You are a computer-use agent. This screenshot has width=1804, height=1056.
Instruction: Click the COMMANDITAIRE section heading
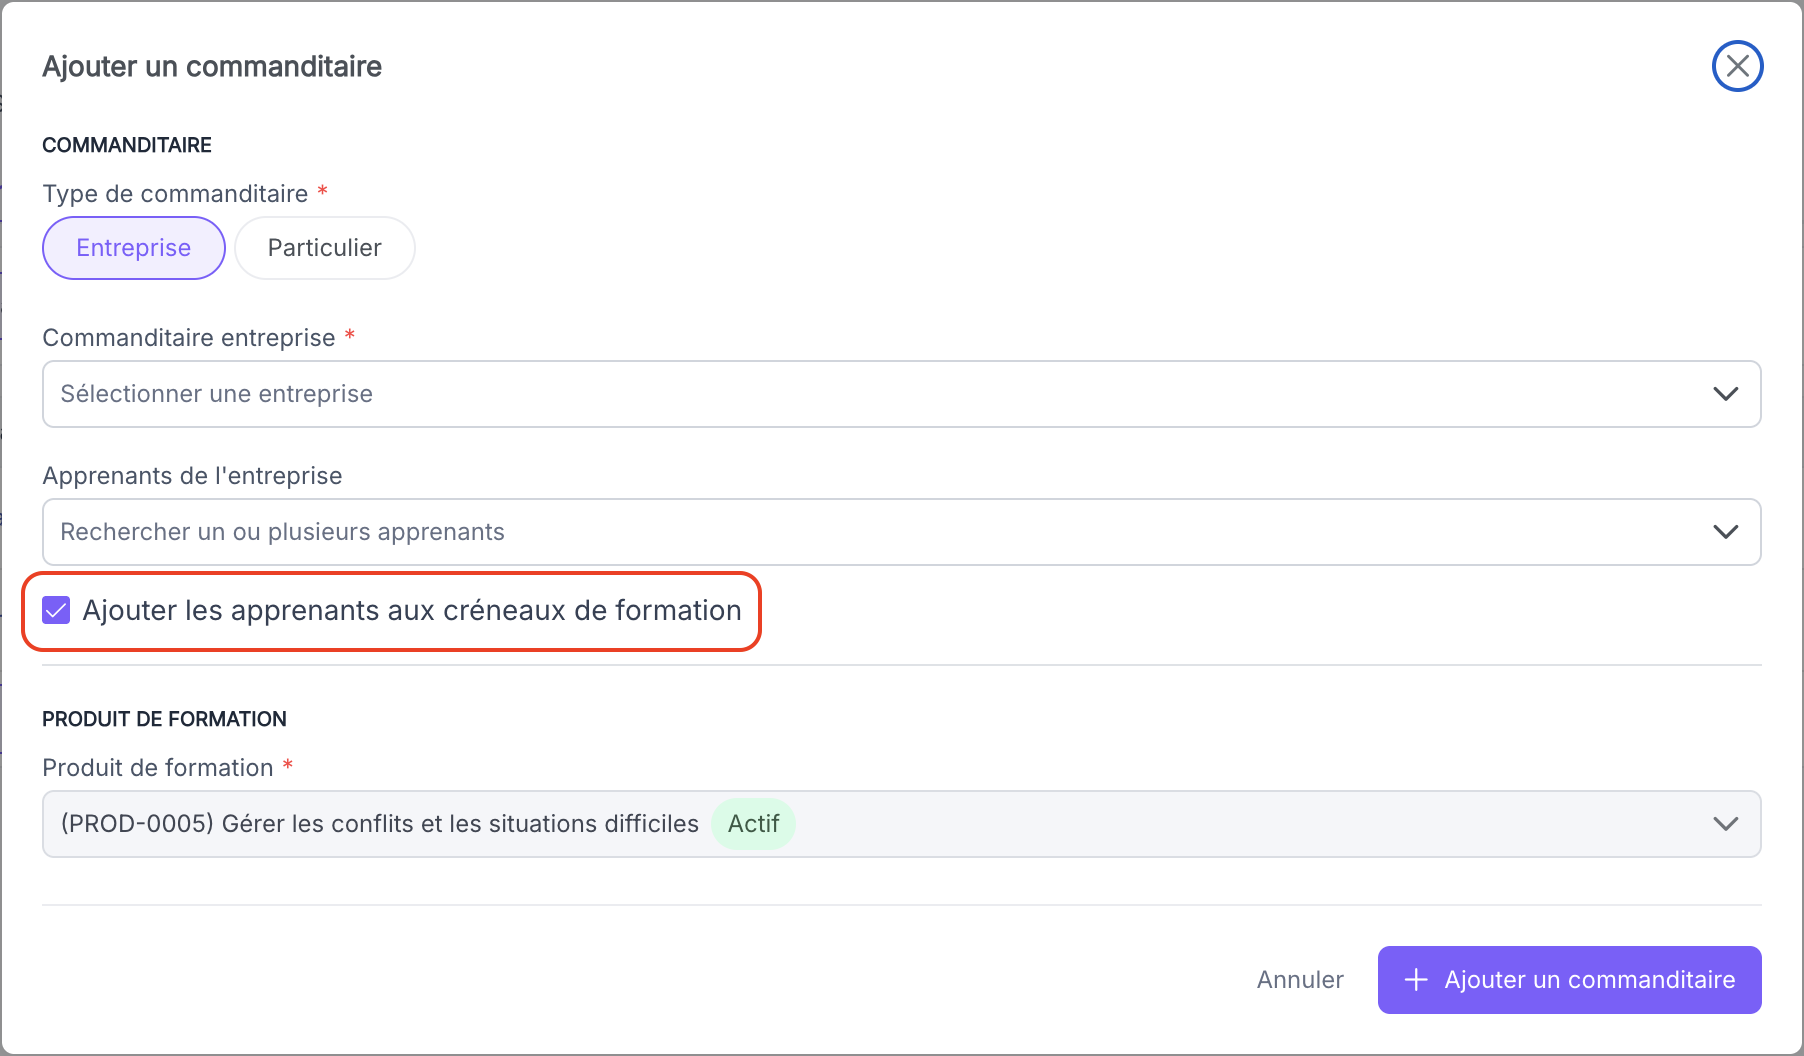point(127,145)
